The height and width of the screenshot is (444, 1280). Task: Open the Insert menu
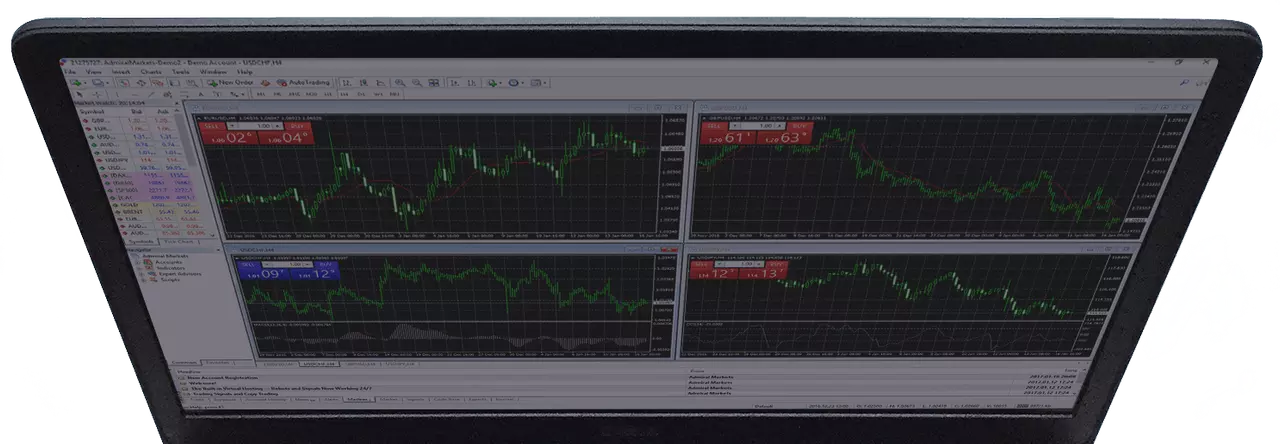click(121, 72)
